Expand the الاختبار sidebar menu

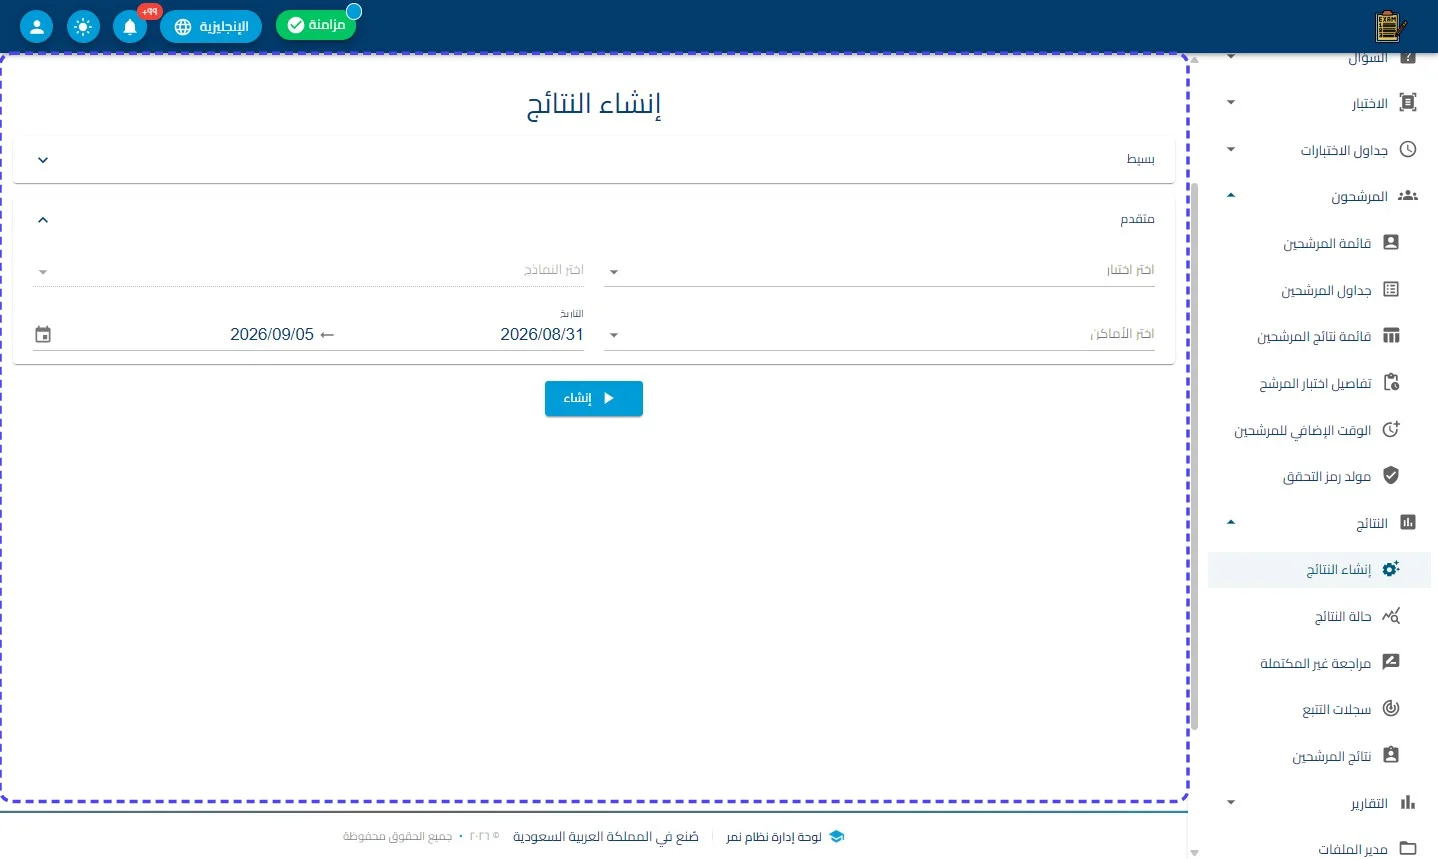(1320, 103)
